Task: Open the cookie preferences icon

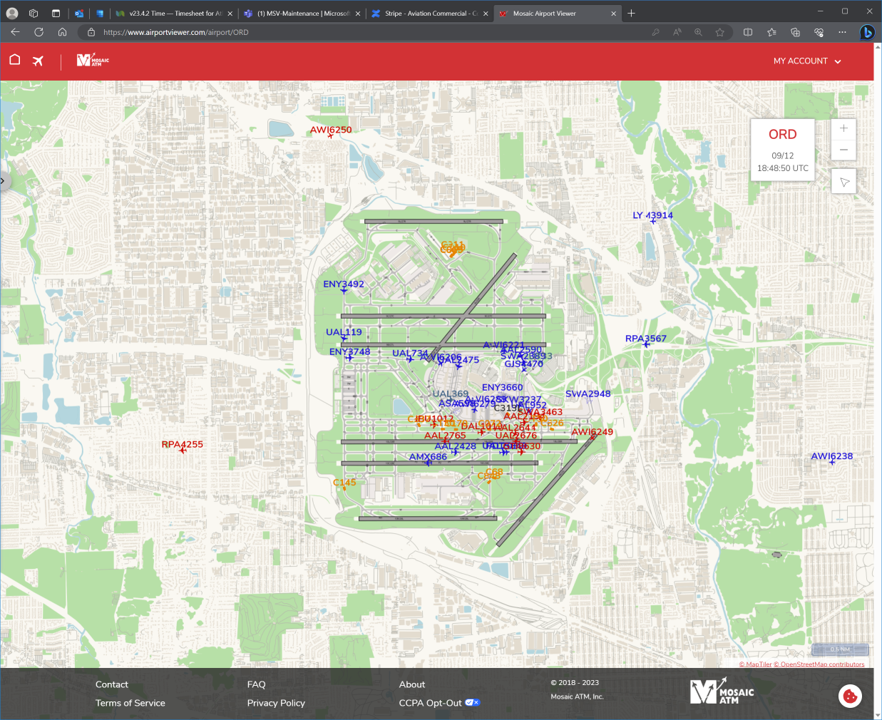Action: coord(850,696)
